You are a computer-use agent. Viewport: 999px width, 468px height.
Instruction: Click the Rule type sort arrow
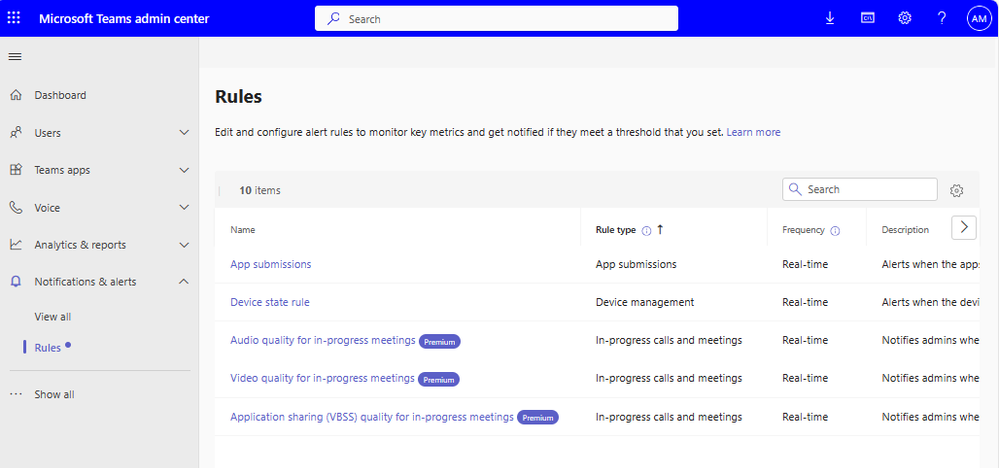pos(660,230)
